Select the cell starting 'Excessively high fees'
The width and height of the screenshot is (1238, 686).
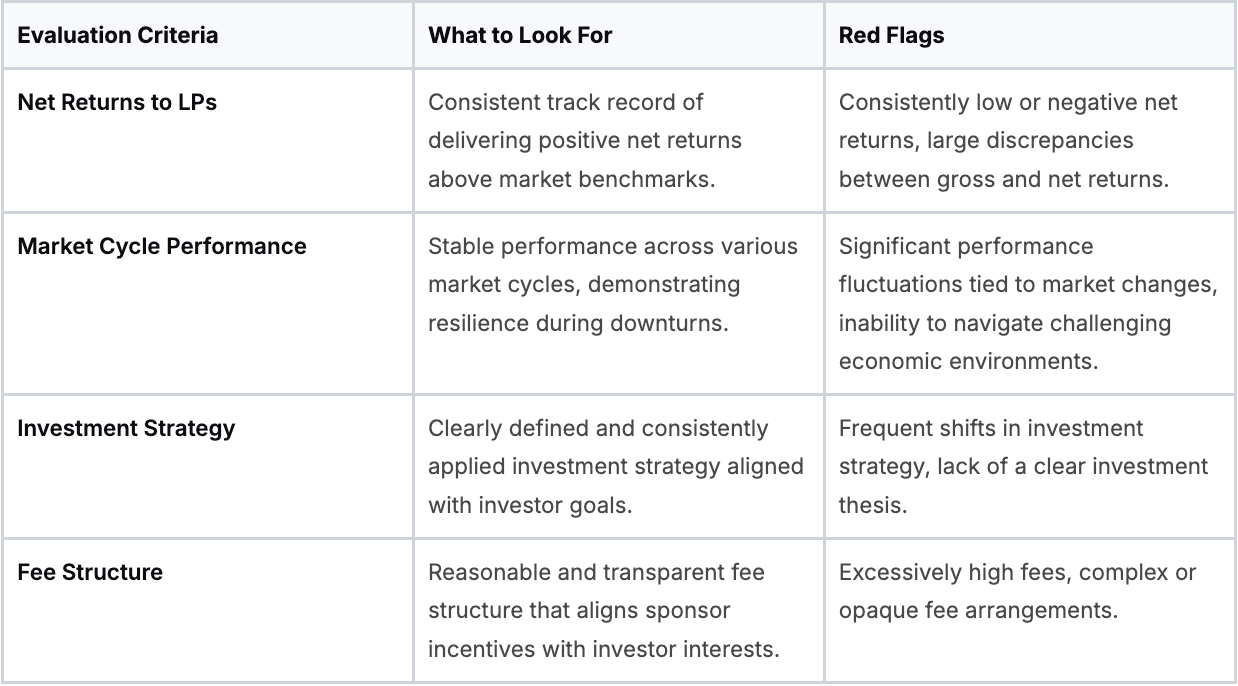click(x=1017, y=591)
